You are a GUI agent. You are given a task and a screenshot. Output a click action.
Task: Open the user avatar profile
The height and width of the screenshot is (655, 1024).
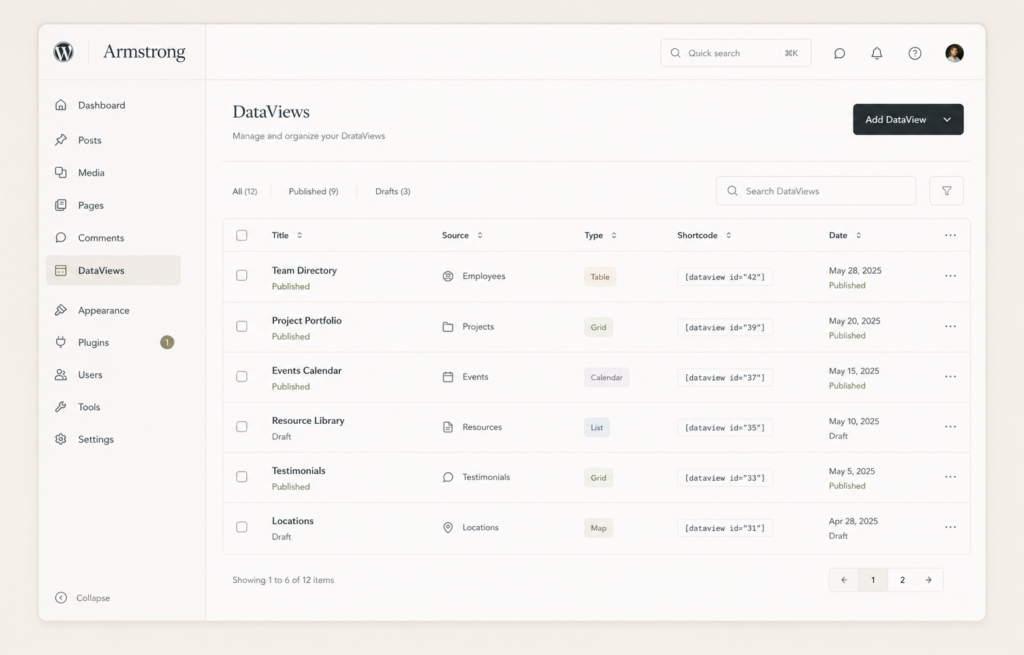click(x=954, y=53)
